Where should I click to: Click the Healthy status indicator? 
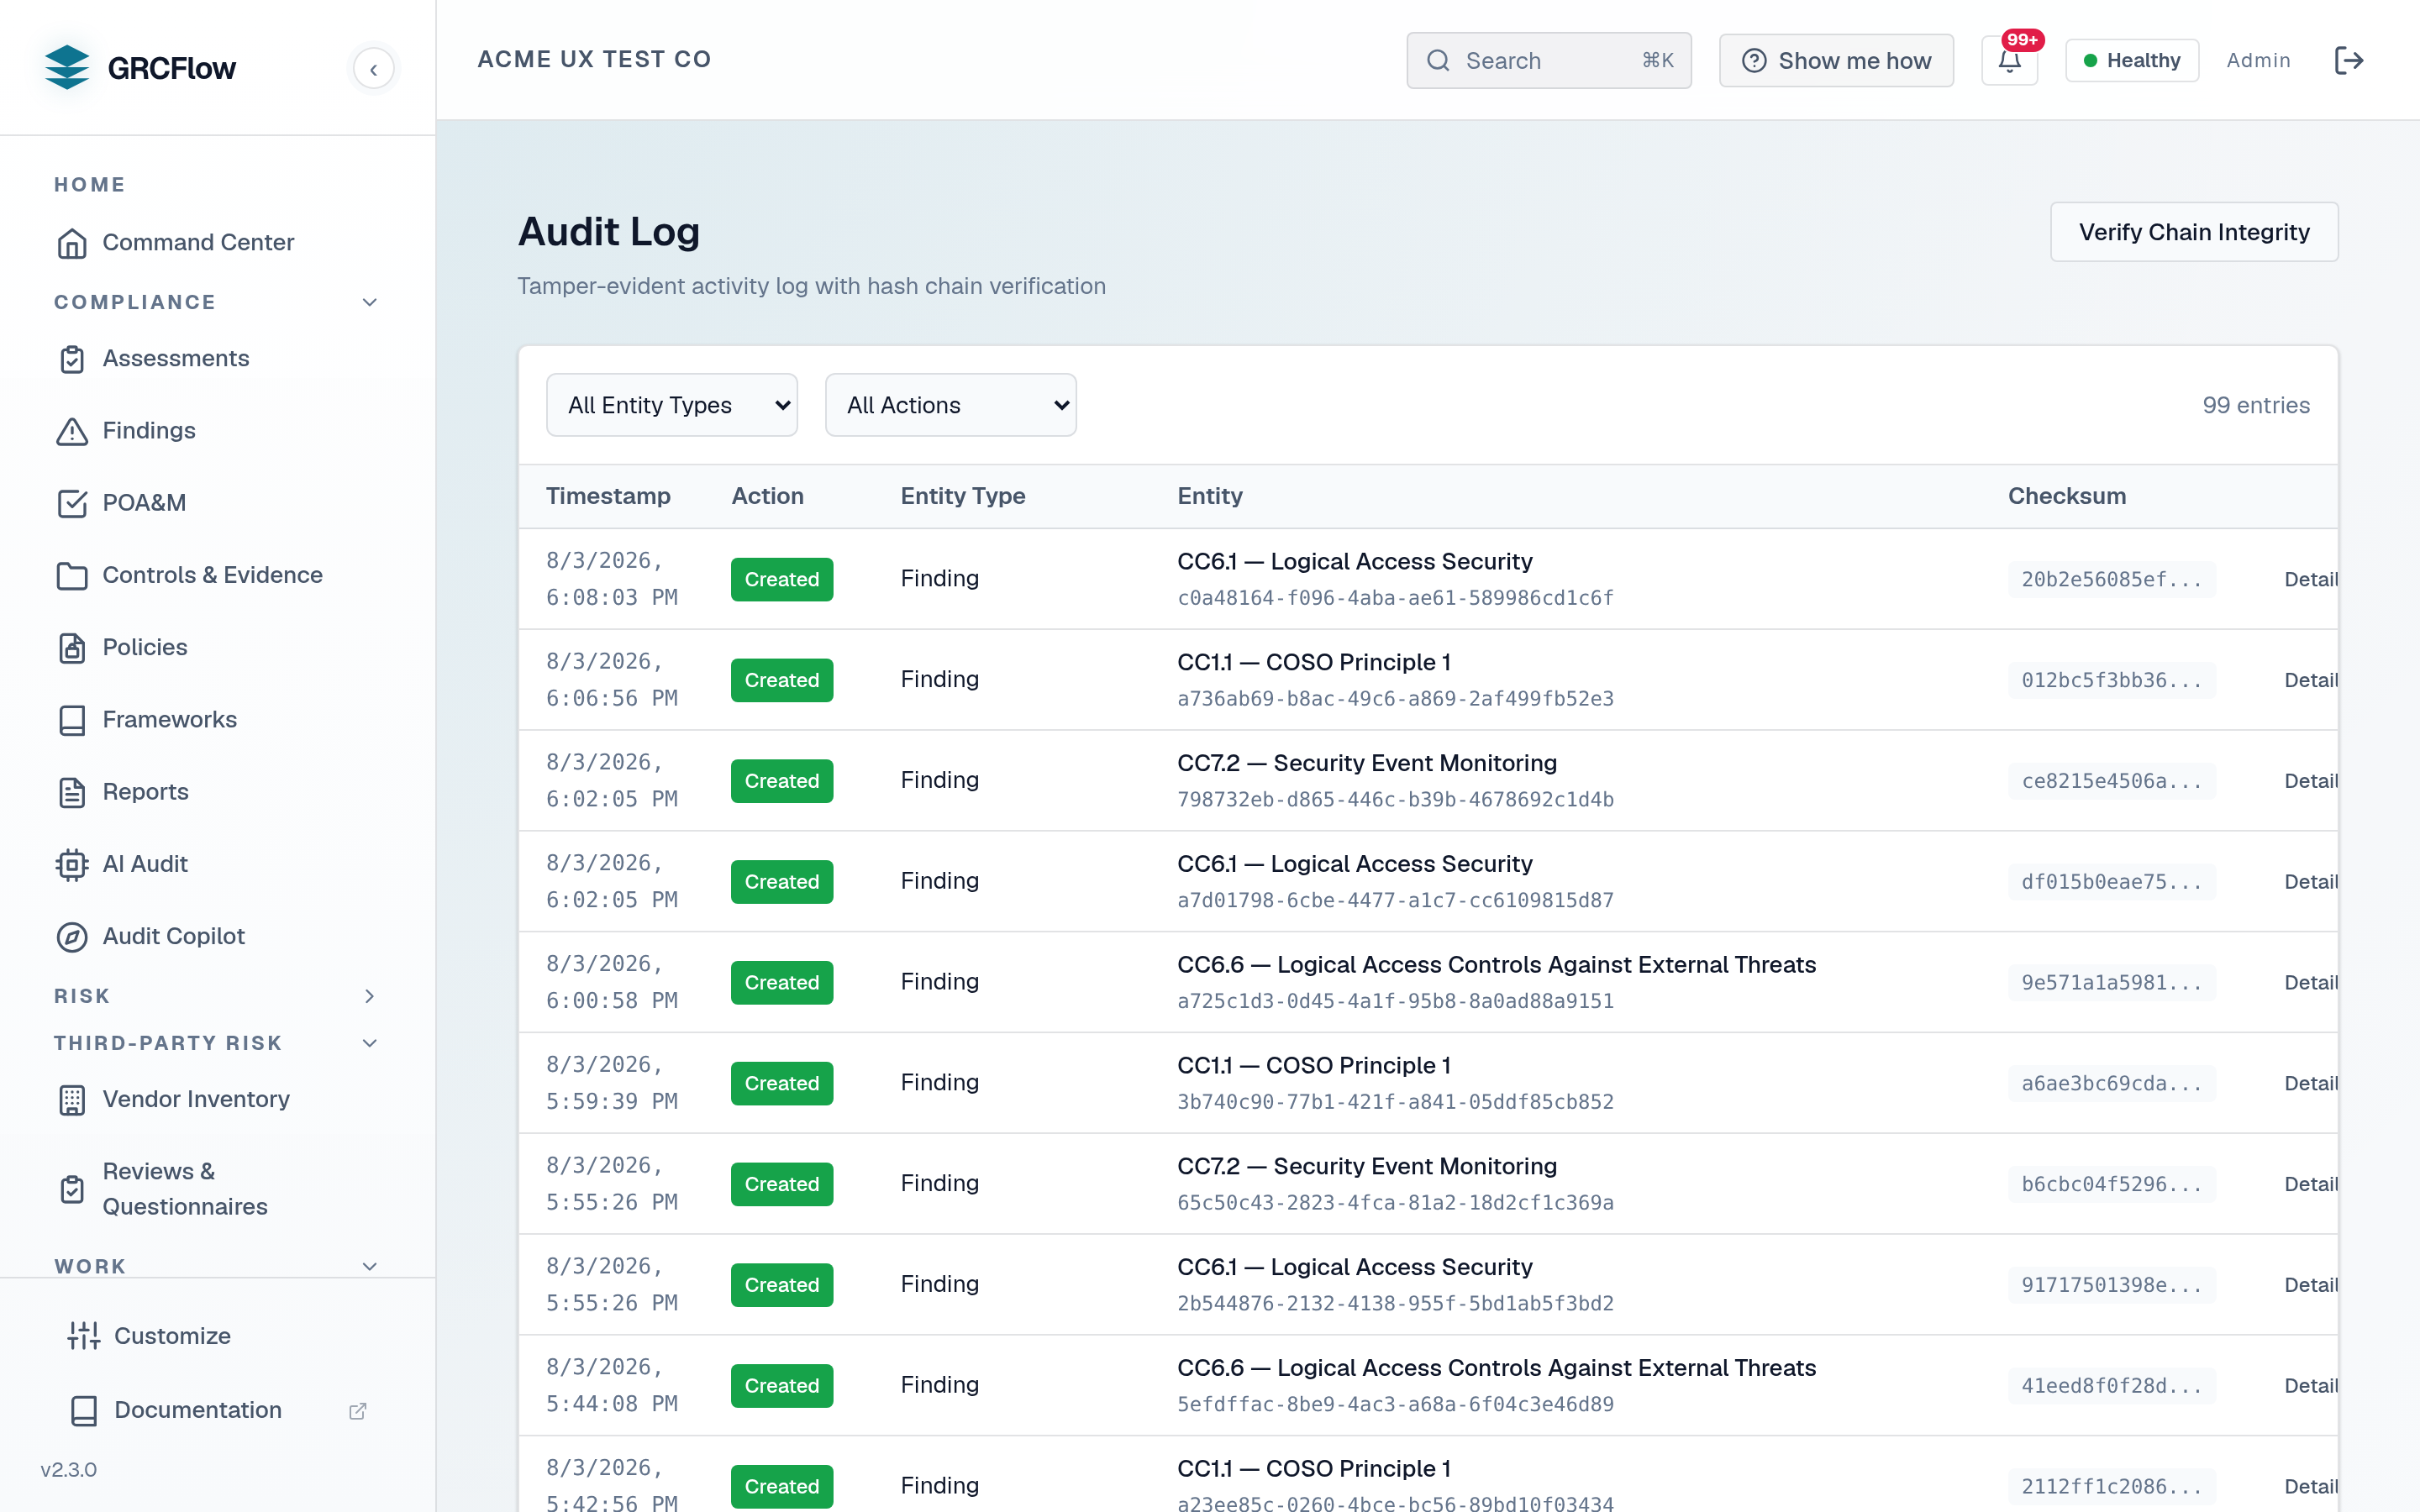coord(2132,60)
